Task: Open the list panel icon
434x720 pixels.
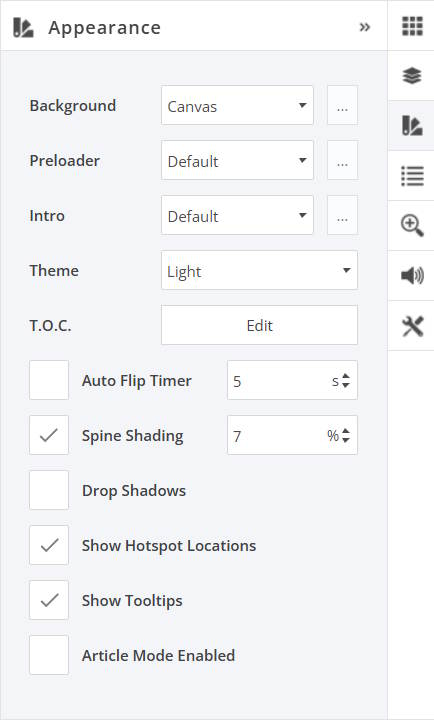Action: click(412, 176)
